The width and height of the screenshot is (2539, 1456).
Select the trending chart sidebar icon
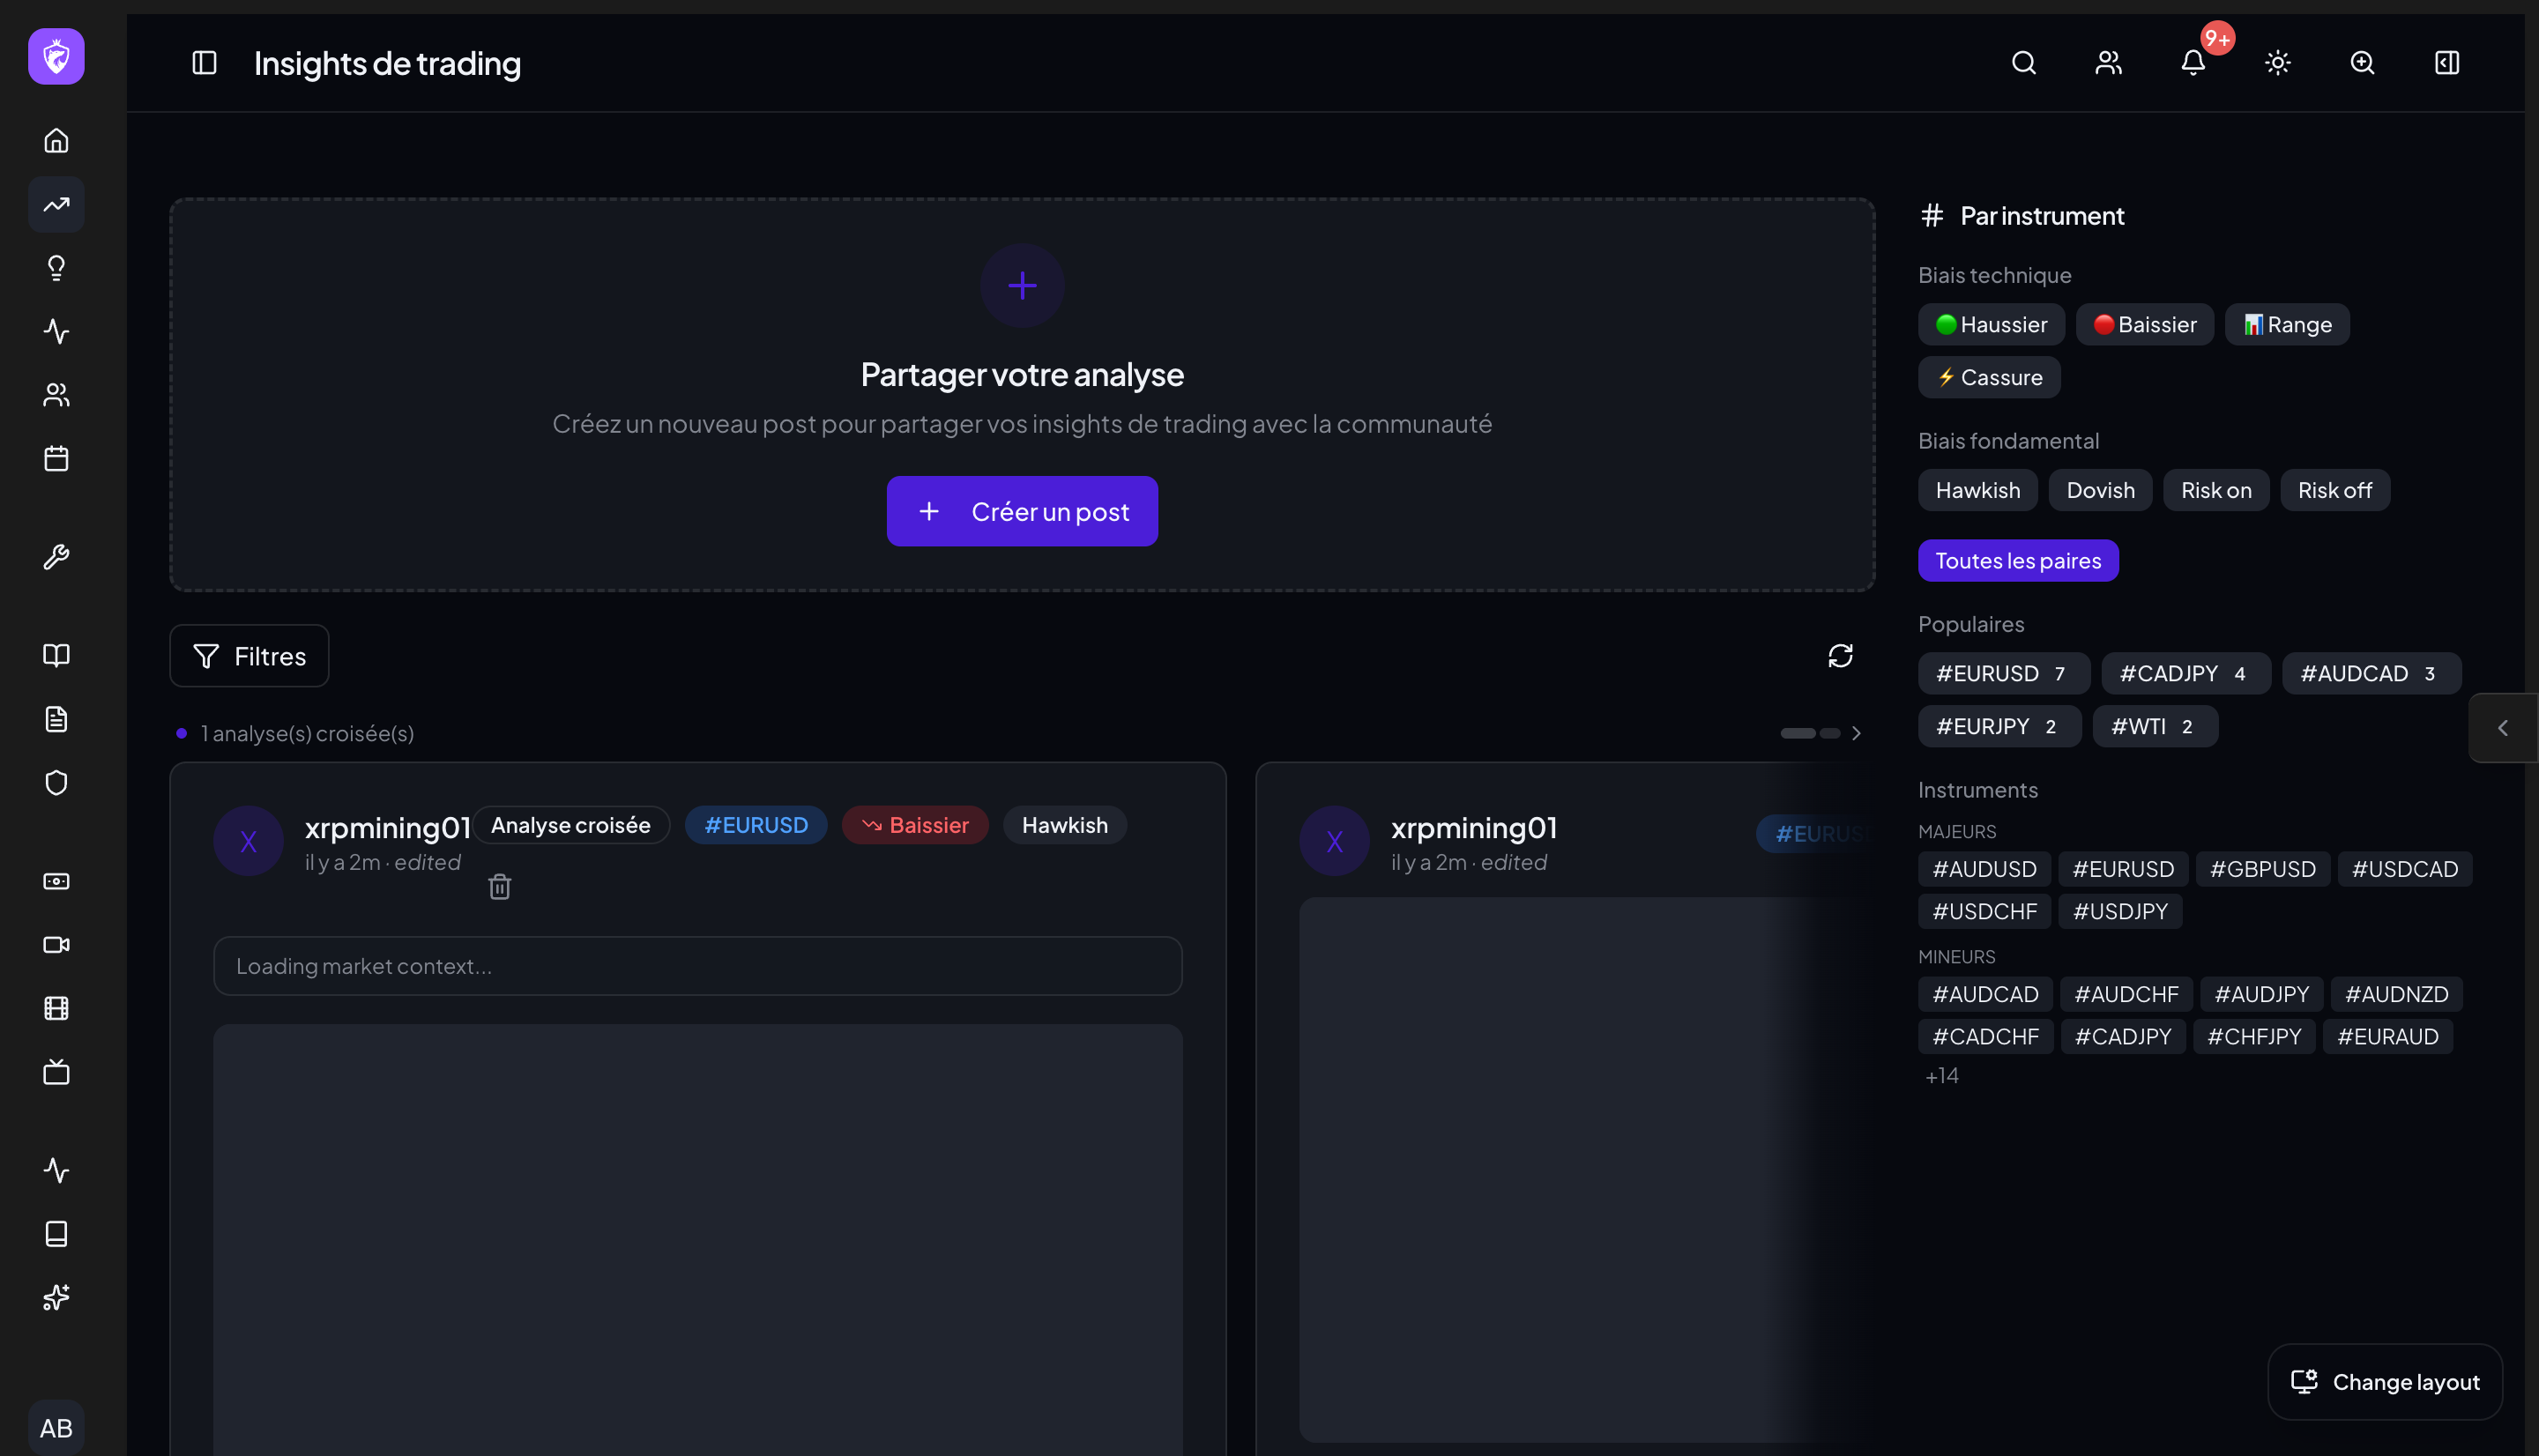click(x=56, y=204)
